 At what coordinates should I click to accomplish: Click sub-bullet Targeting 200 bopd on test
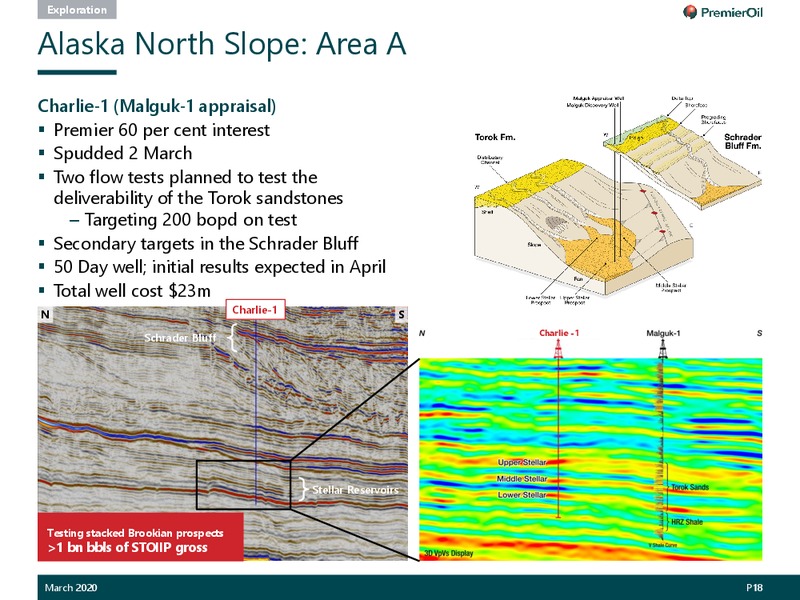[x=191, y=220]
